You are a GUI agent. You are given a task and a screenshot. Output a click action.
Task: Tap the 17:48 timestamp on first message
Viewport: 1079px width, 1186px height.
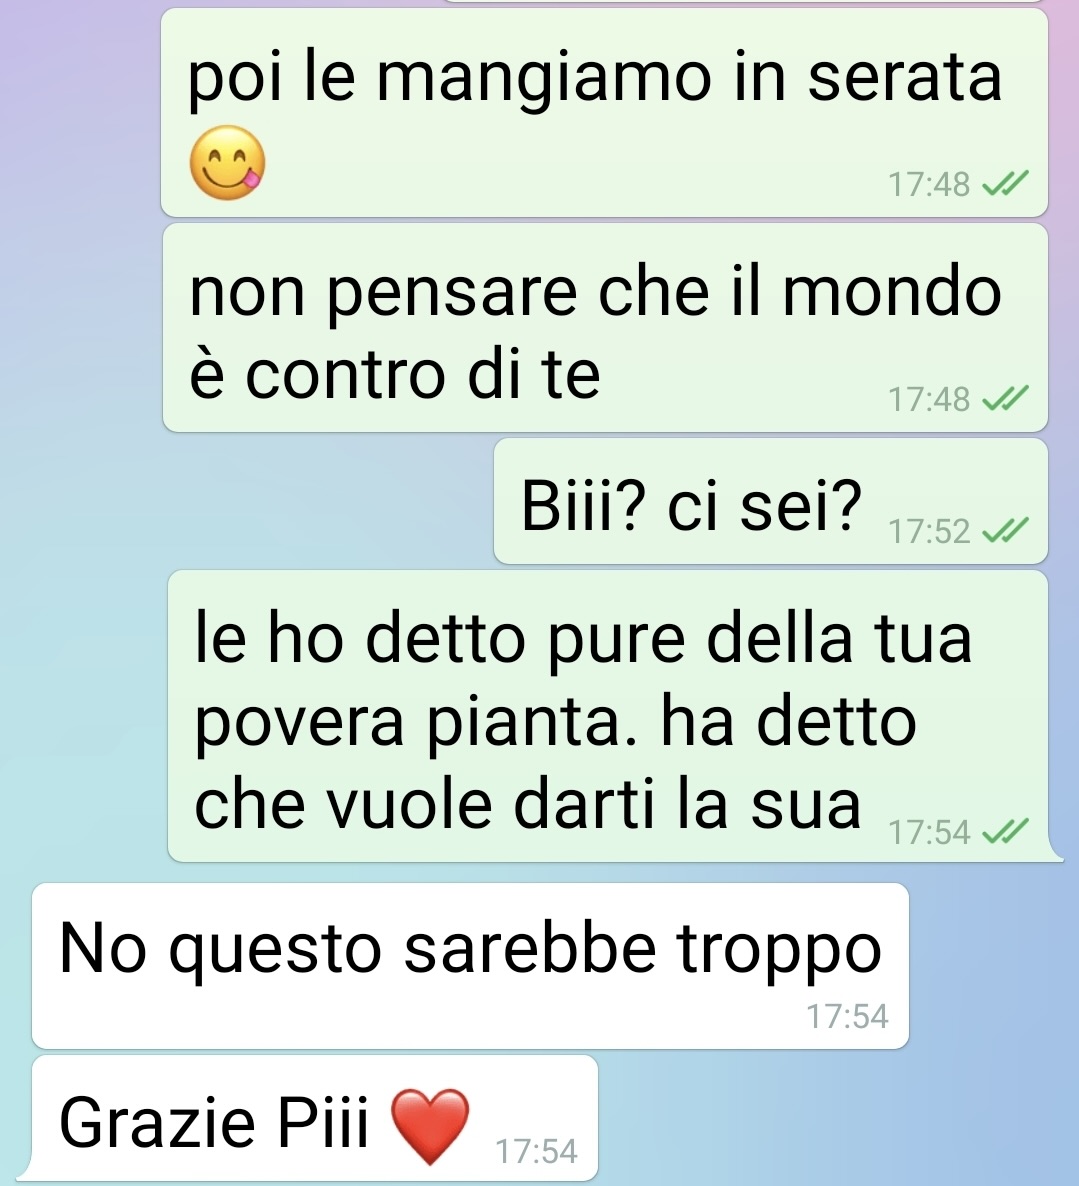[929, 184]
